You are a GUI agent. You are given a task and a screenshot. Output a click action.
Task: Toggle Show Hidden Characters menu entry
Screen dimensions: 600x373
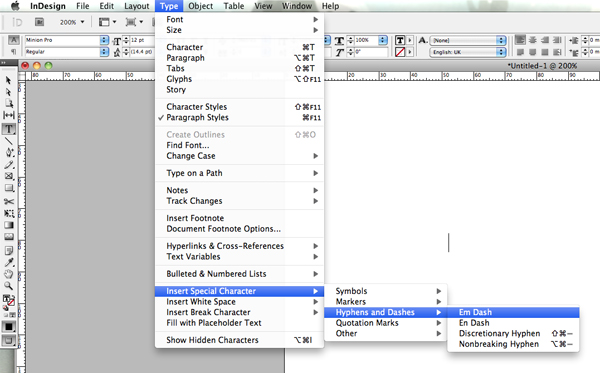240,340
